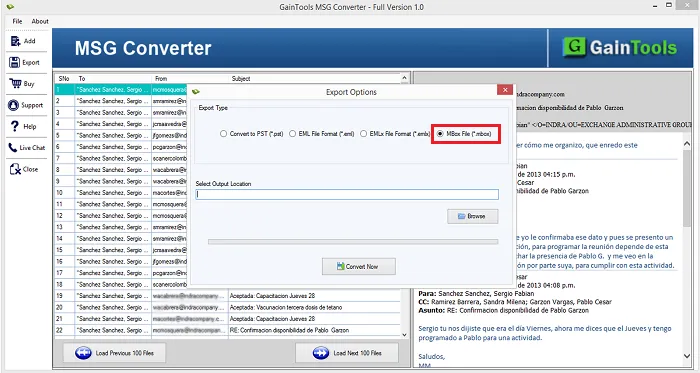Click Load Previous 100 Files button
Screen dimensions: 700x373
point(114,353)
